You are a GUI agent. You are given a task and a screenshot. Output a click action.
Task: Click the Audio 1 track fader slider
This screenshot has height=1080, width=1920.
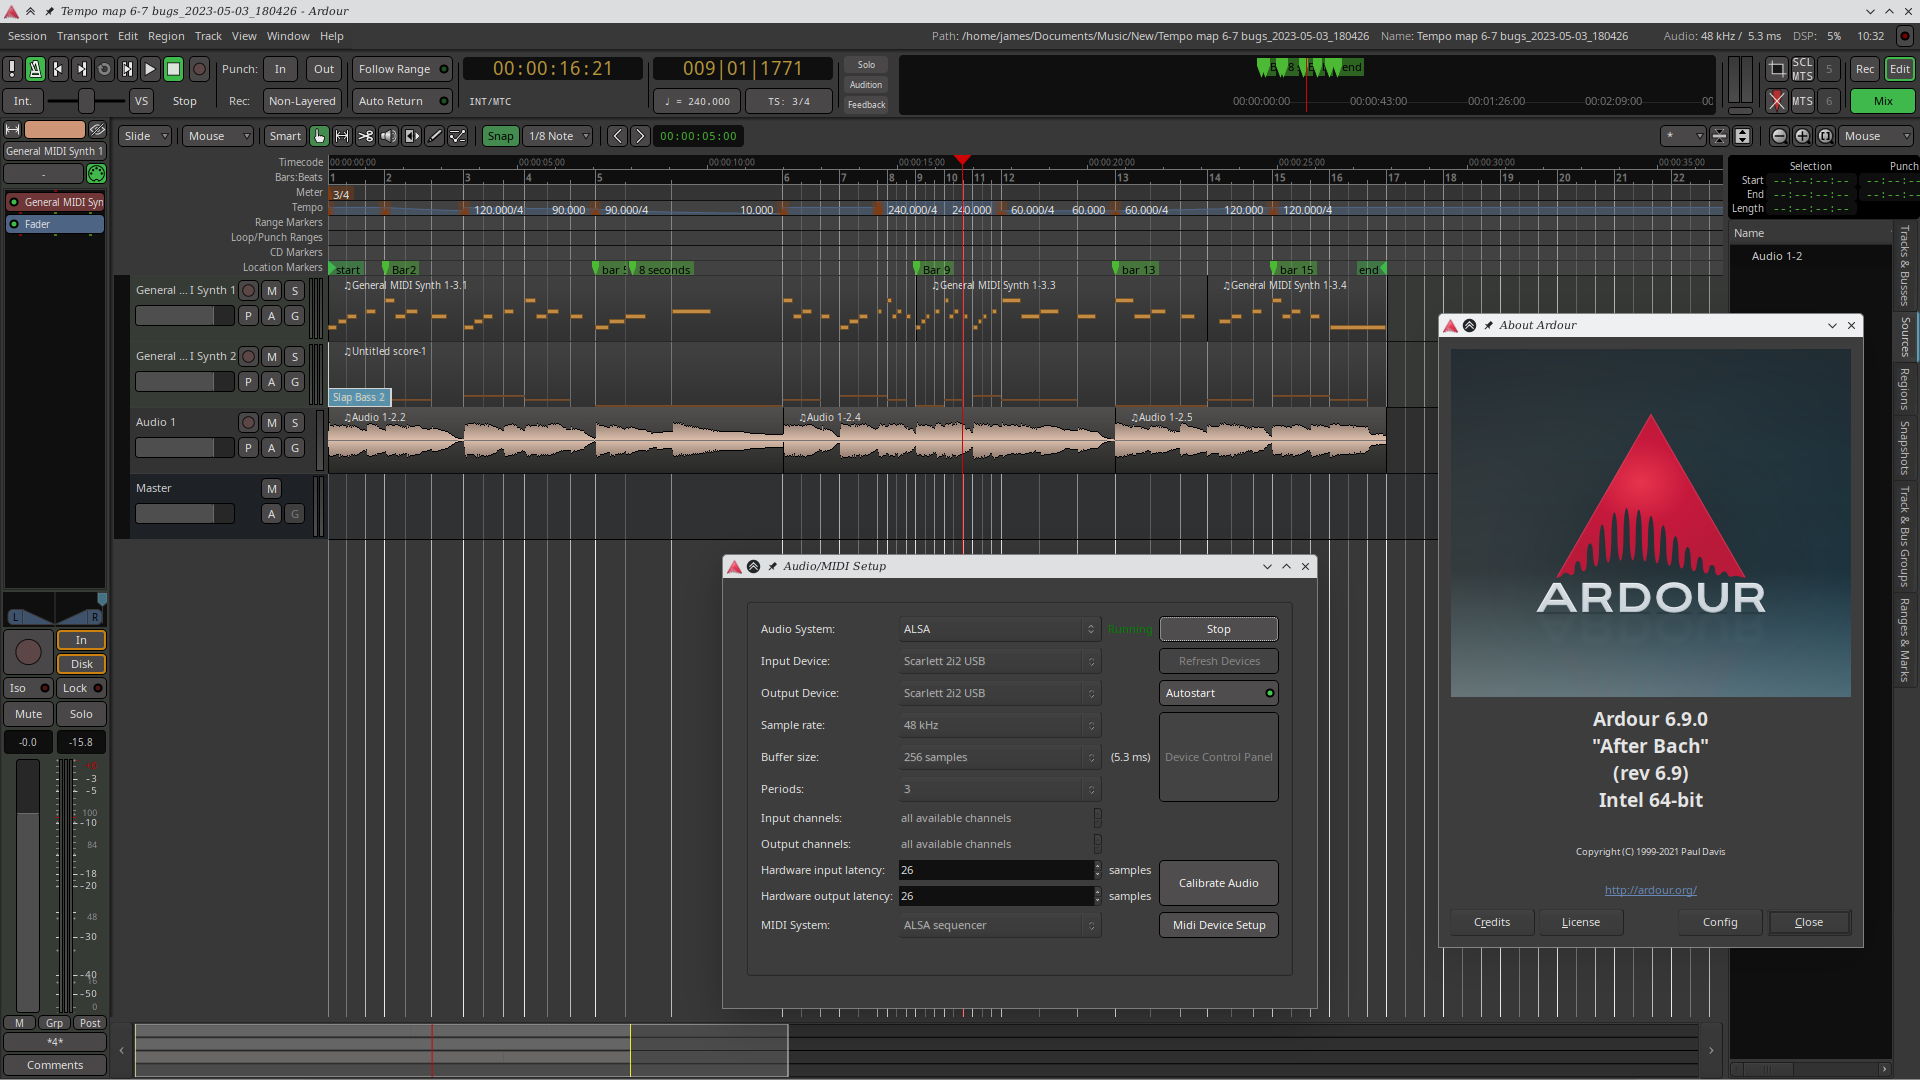coord(184,448)
